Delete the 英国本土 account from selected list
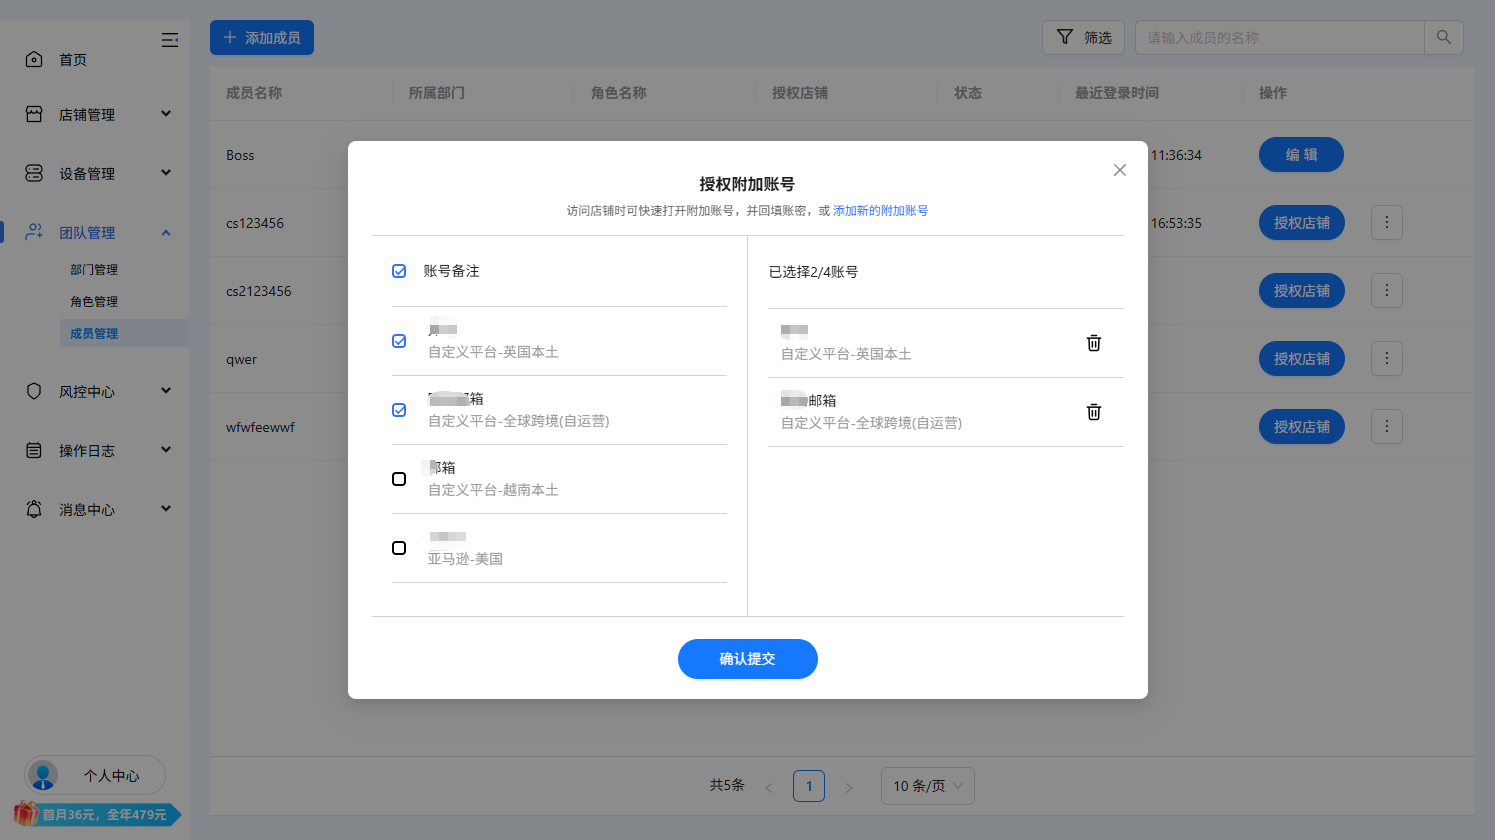 [1094, 343]
